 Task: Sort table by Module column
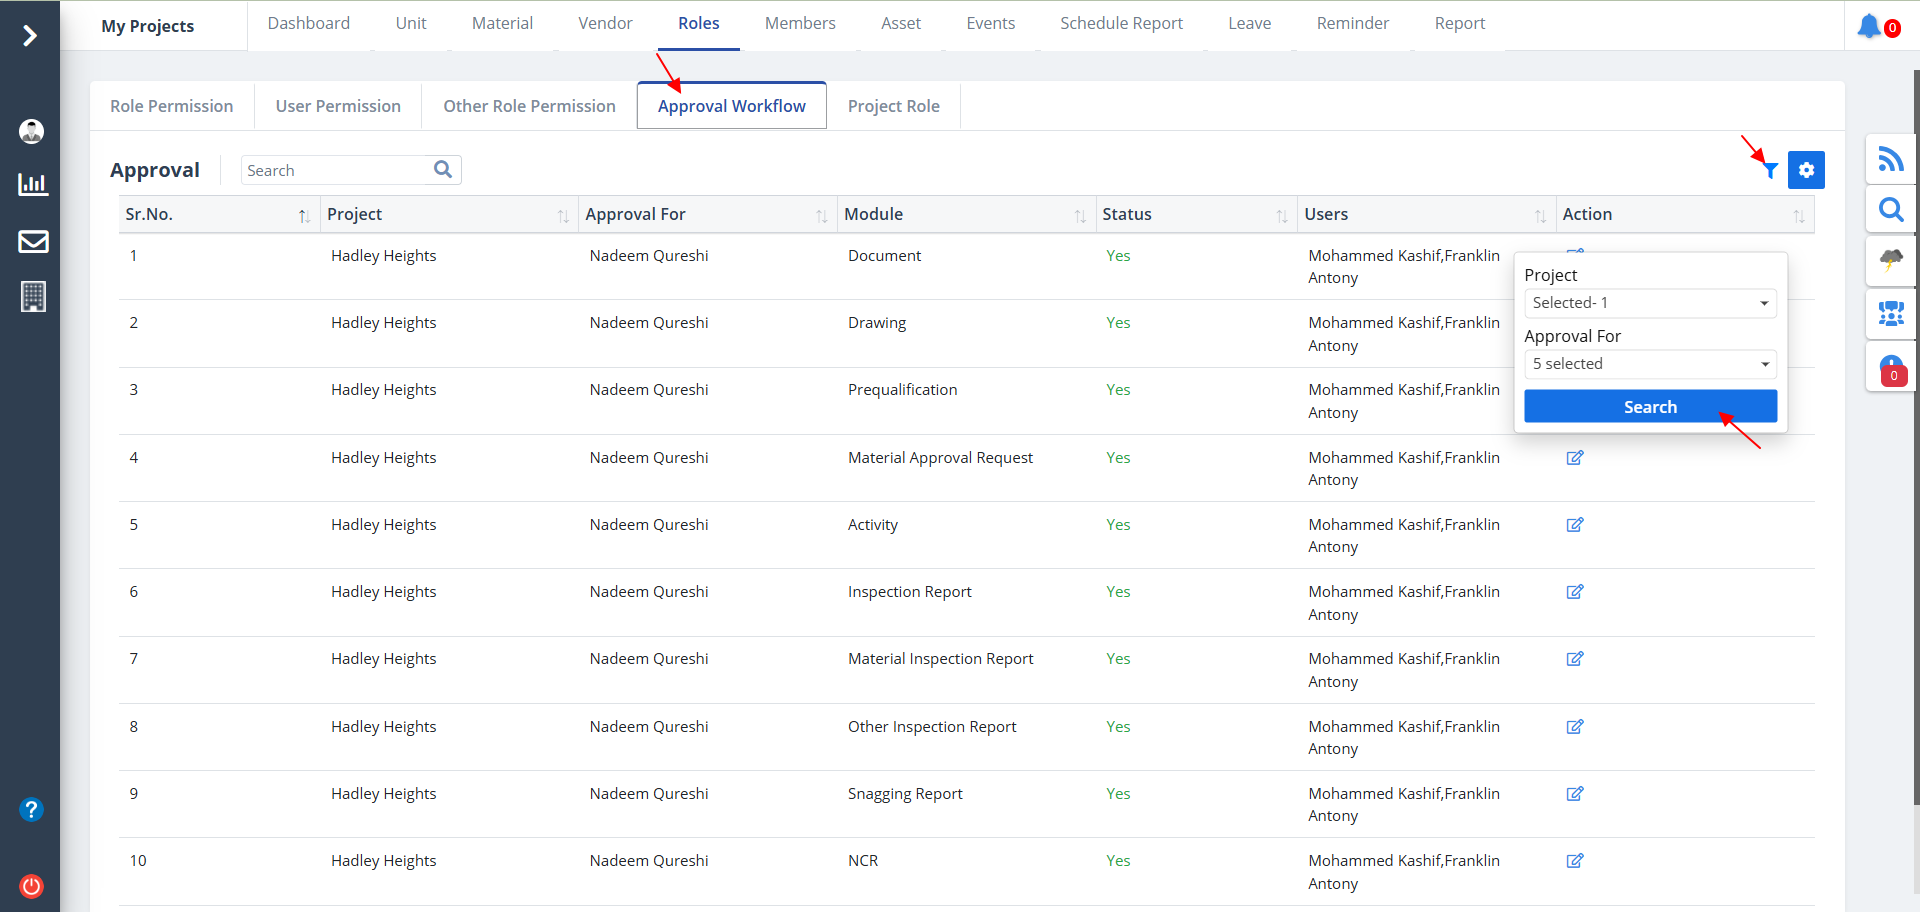1079,216
